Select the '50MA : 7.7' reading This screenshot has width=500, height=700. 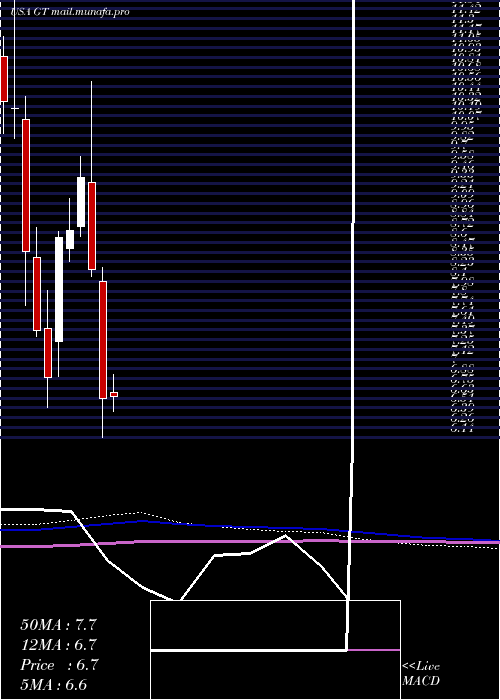pos(58,625)
